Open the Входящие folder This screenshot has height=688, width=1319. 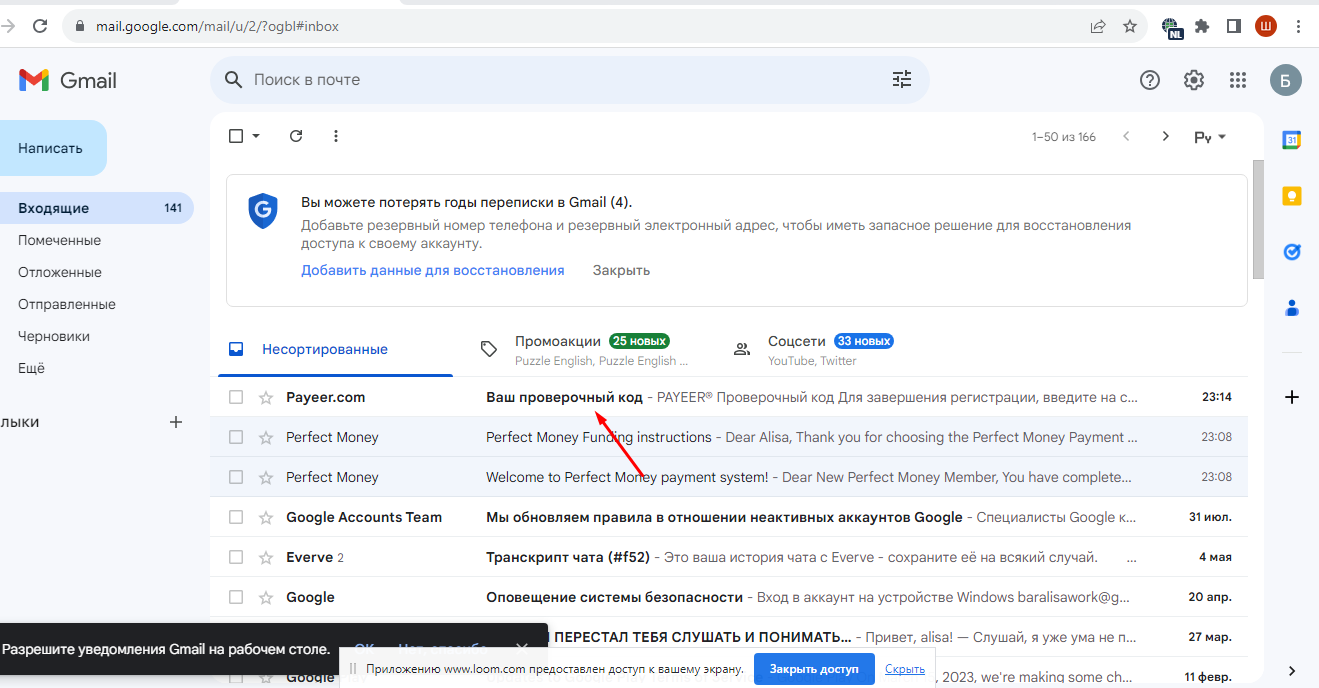point(96,208)
